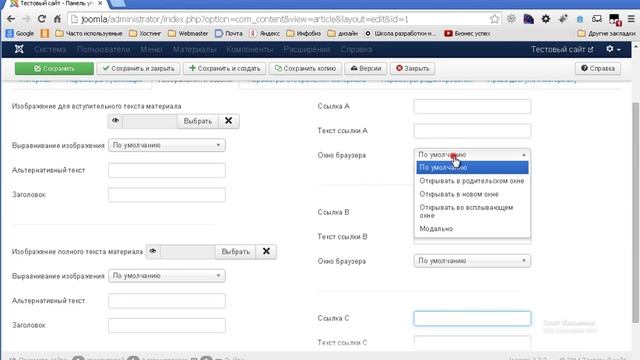Focus the Ссылка C input field

(472, 318)
